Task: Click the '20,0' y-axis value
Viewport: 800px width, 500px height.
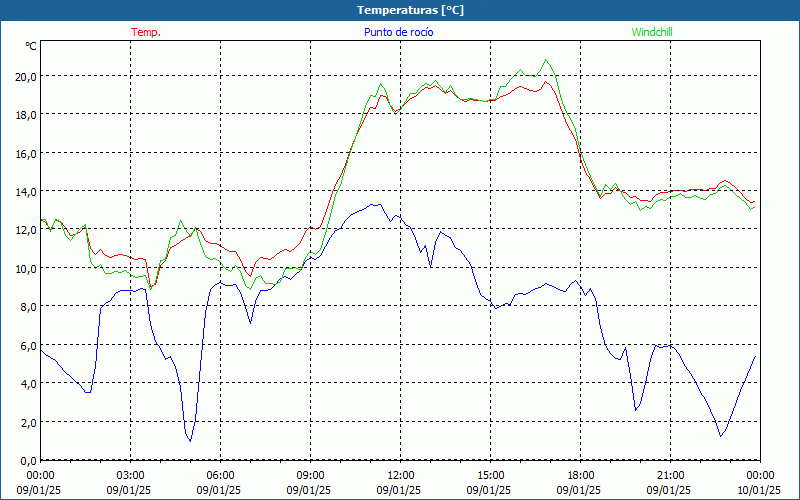Action: pos(26,77)
